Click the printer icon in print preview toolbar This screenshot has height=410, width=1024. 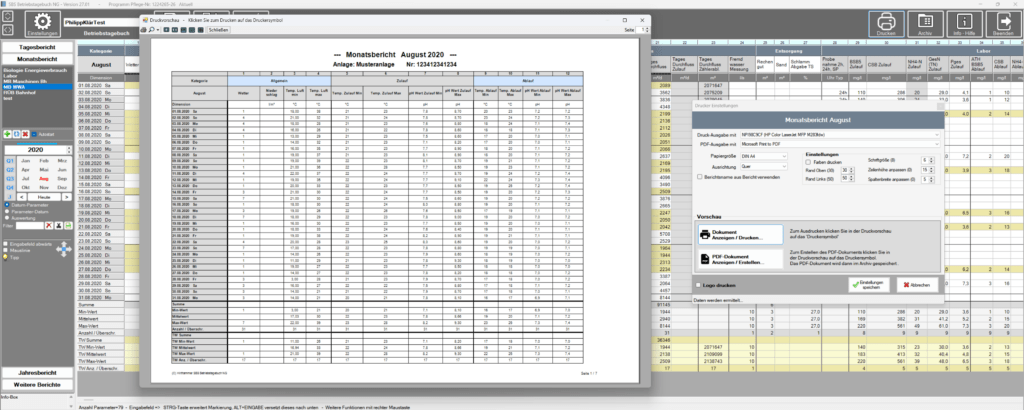(x=144, y=30)
